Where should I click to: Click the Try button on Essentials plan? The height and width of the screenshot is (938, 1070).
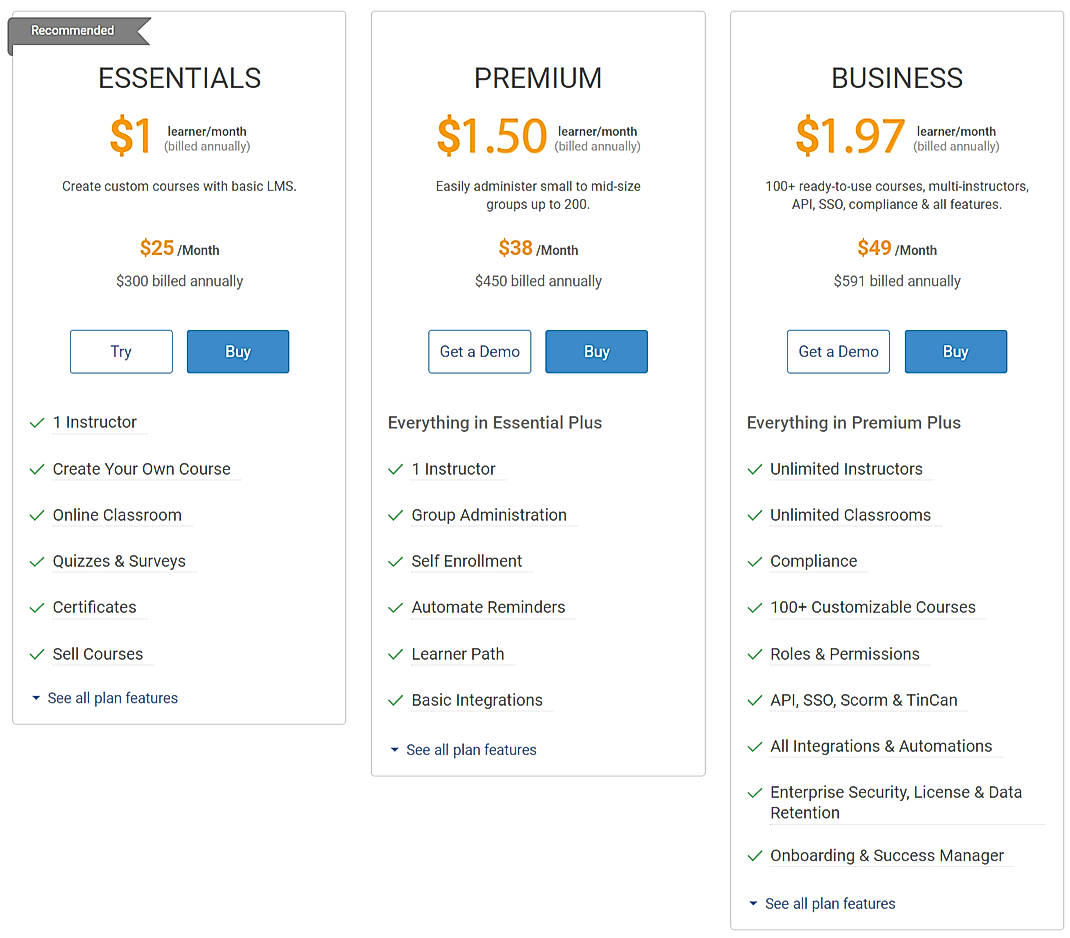click(121, 351)
